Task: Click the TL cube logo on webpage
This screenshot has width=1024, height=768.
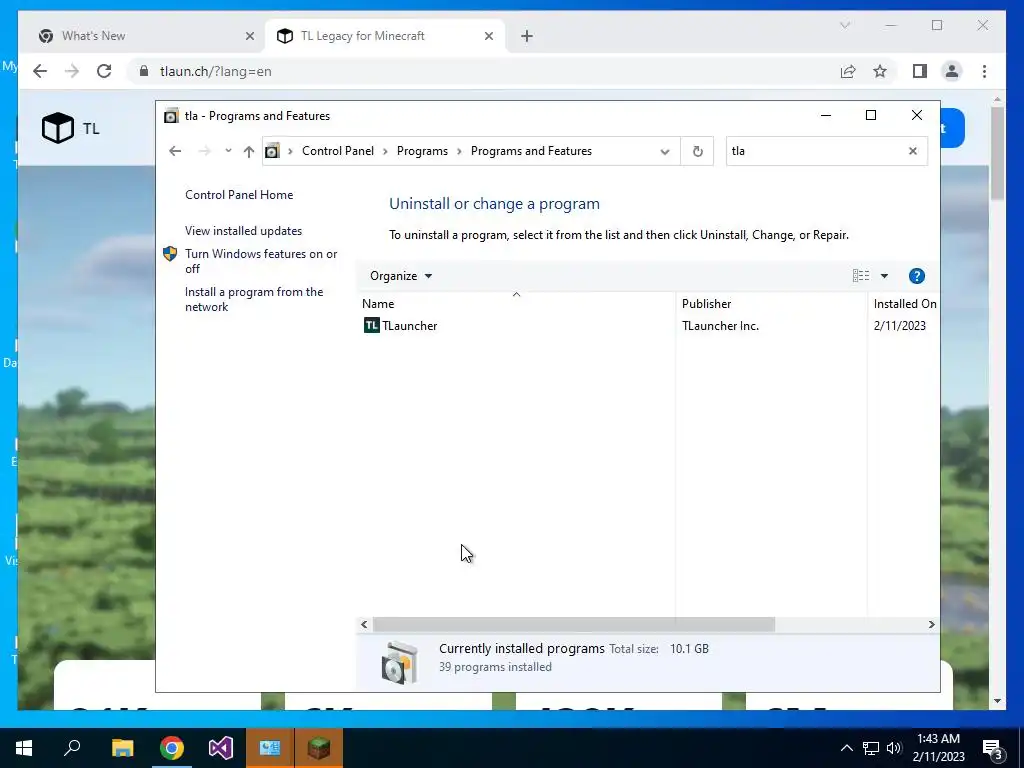Action: click(57, 127)
